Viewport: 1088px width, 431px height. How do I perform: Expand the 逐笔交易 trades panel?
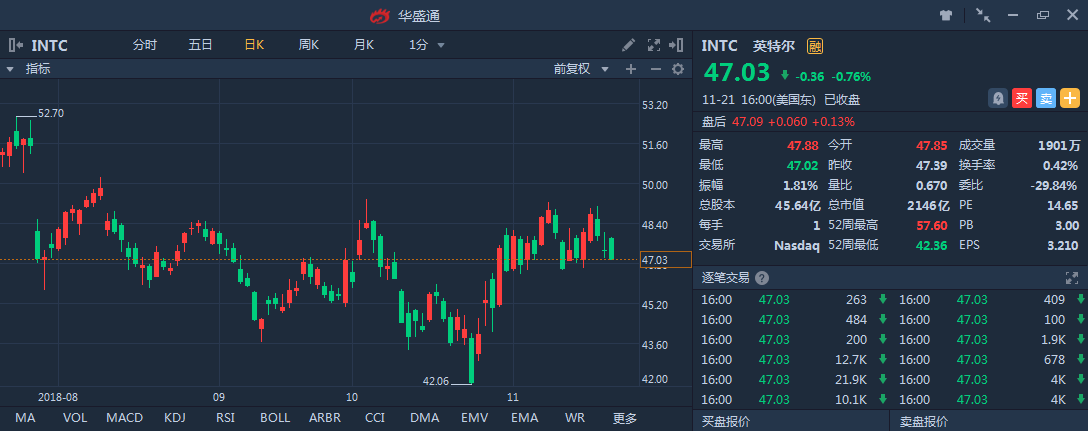pyautogui.click(x=1071, y=278)
